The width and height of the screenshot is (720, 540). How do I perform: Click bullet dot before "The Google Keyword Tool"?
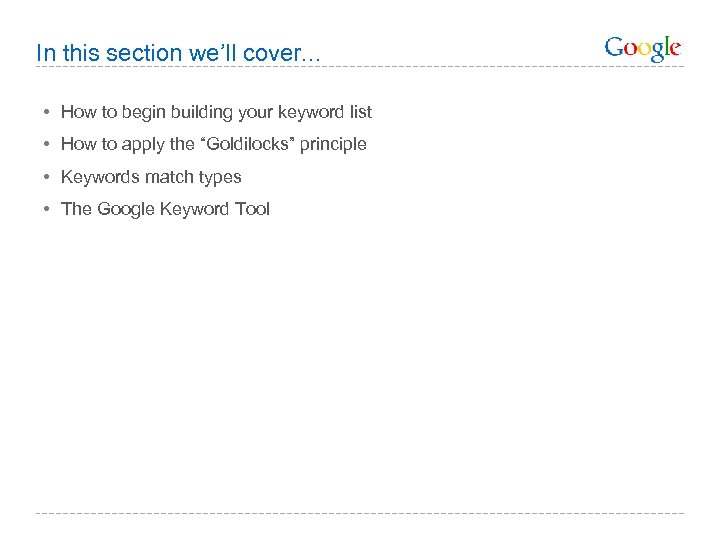[x=47, y=209]
